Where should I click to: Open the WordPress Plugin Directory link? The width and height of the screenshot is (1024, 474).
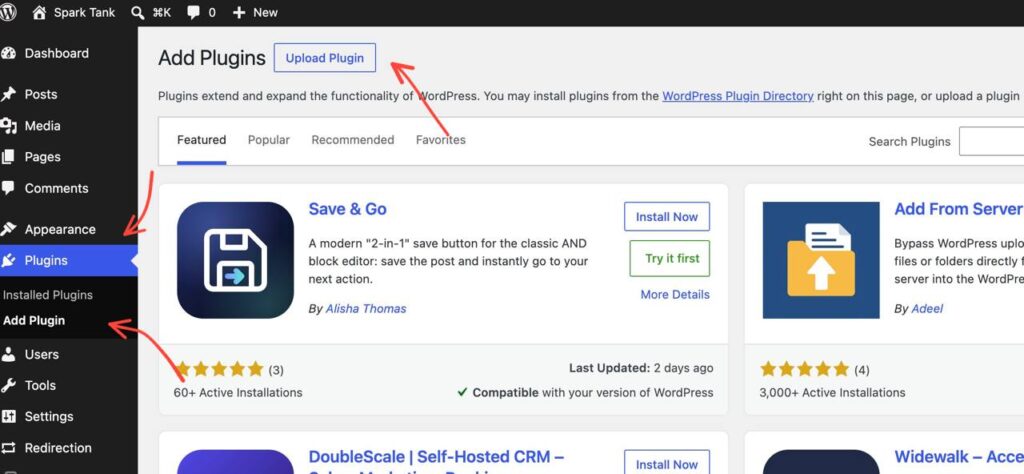tap(738, 96)
